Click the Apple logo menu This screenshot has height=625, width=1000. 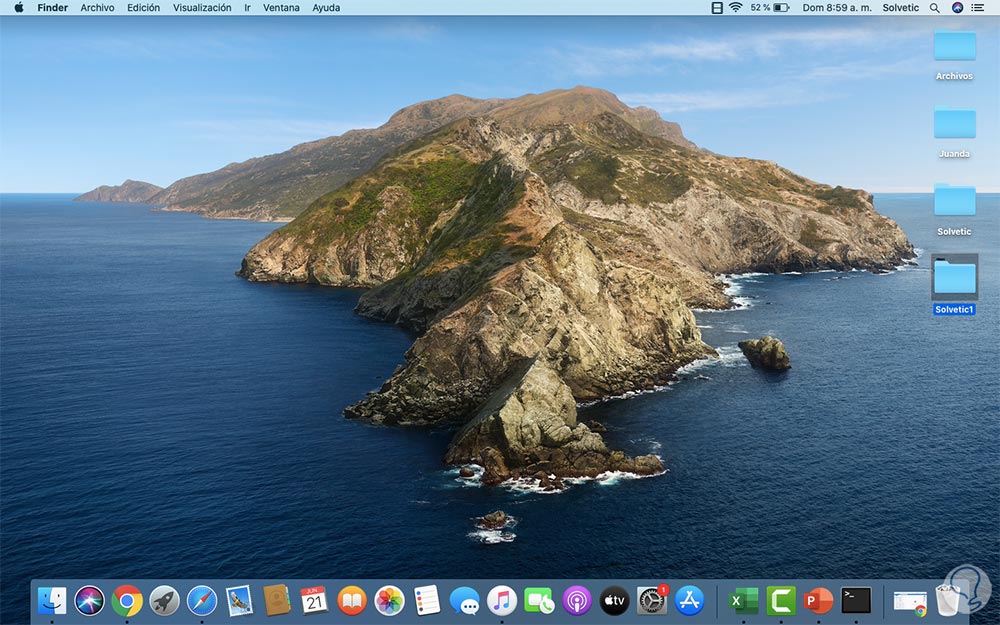18,8
